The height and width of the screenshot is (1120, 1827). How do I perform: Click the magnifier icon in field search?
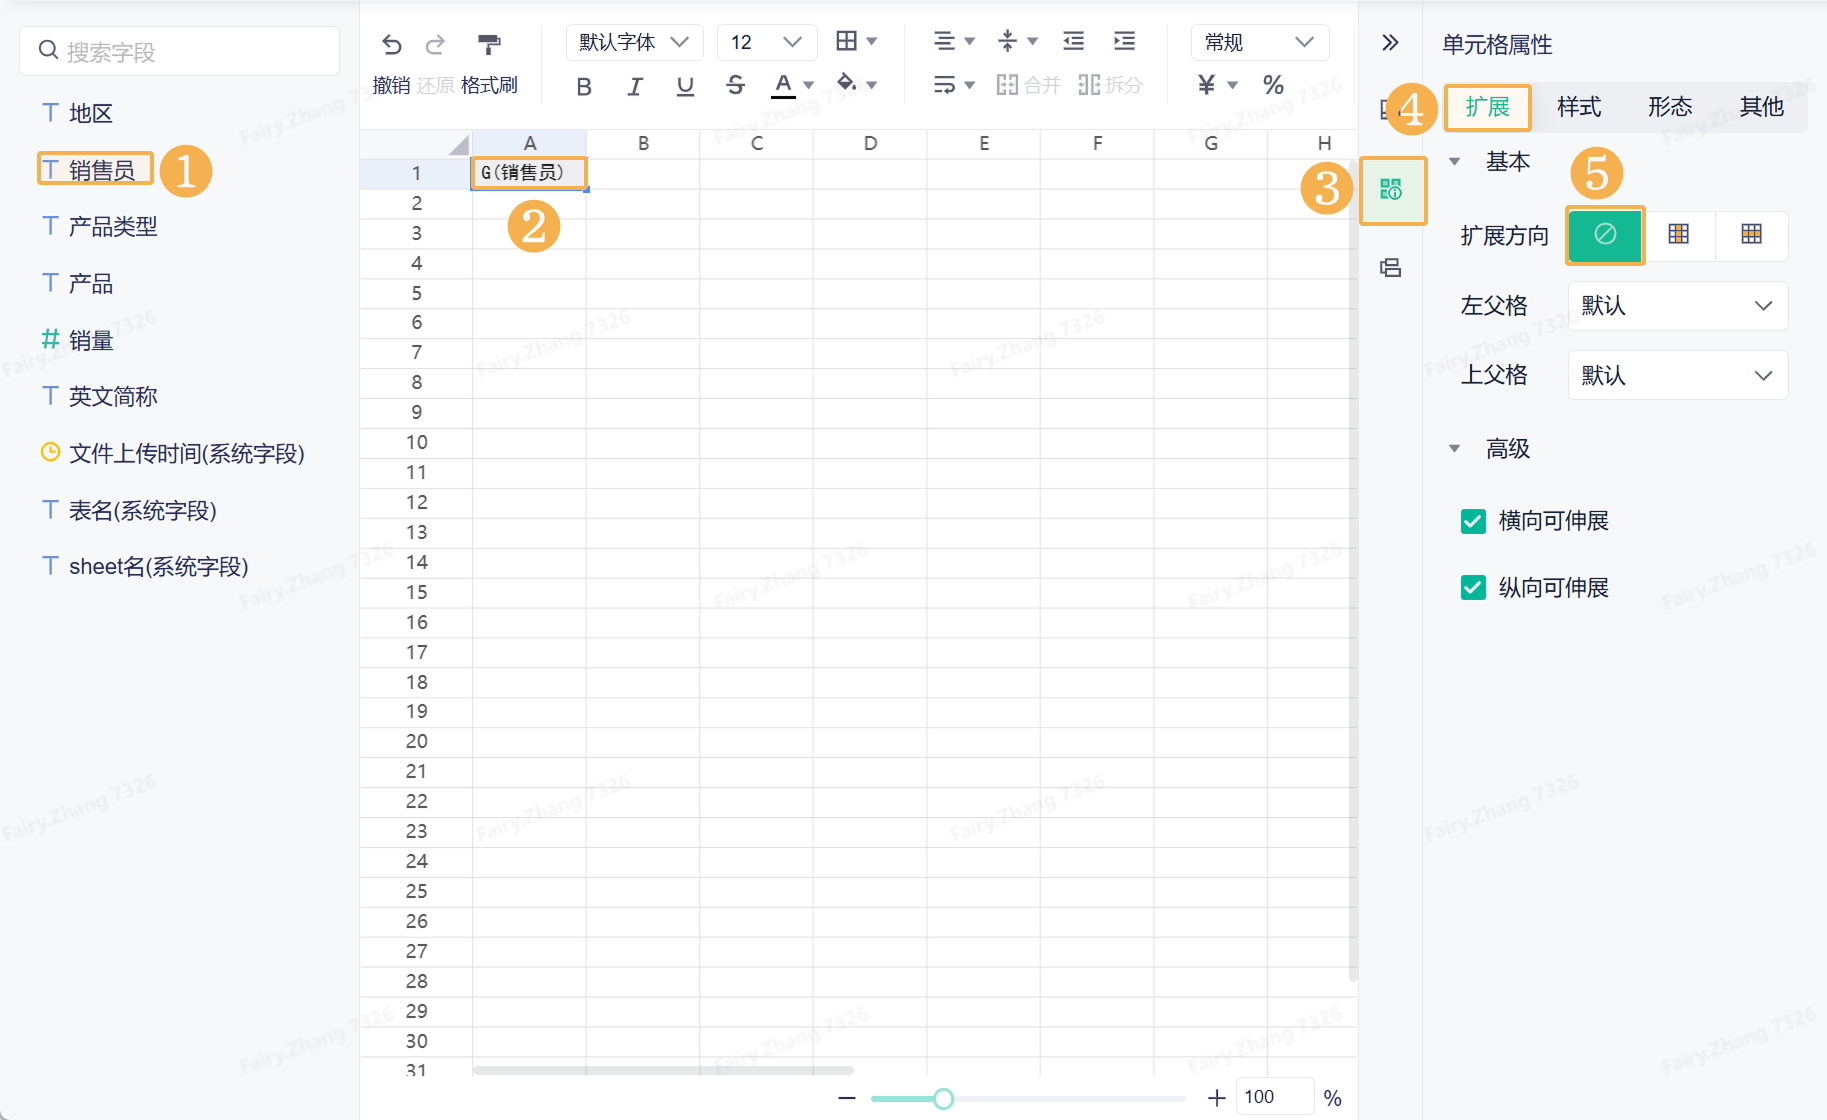[x=48, y=50]
